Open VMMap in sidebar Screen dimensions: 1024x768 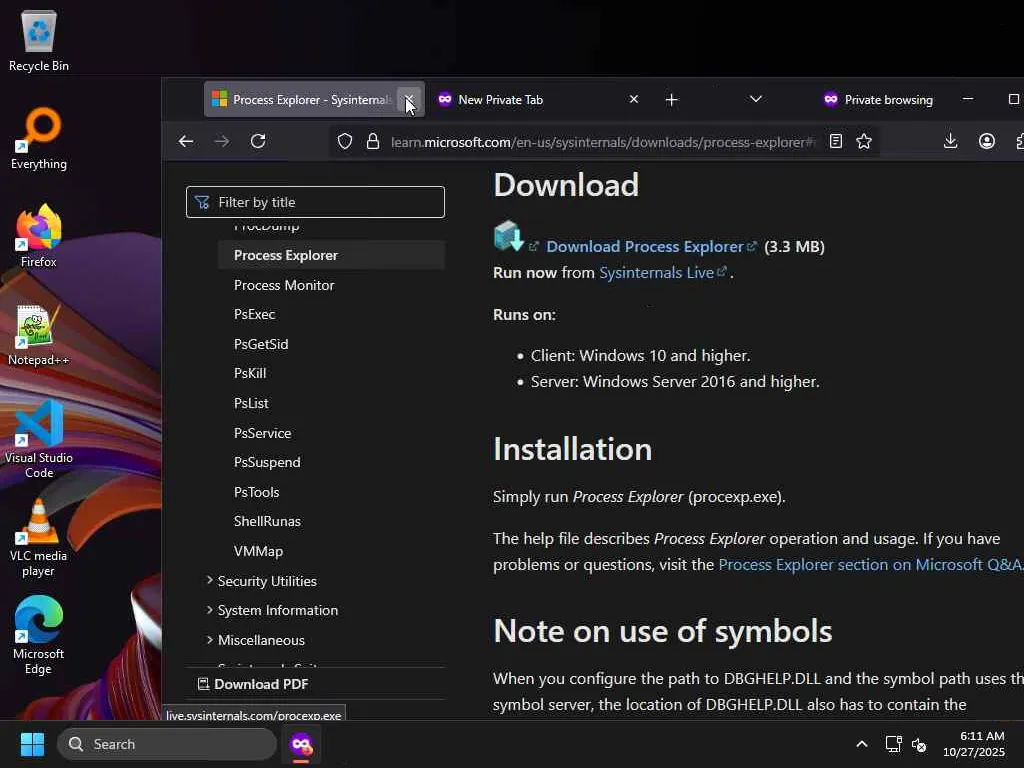pos(259,551)
